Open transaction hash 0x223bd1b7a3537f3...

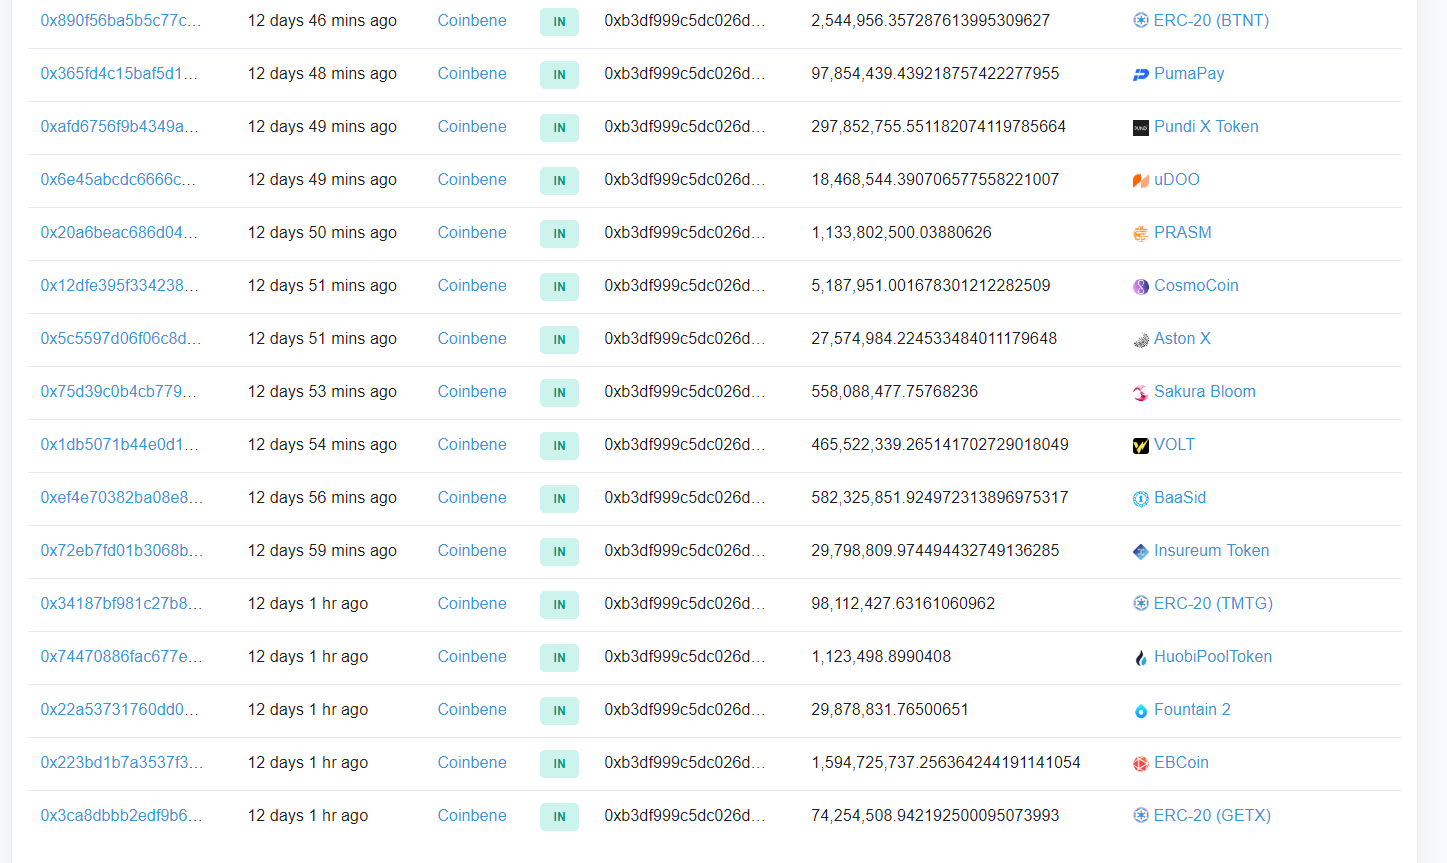(x=122, y=762)
